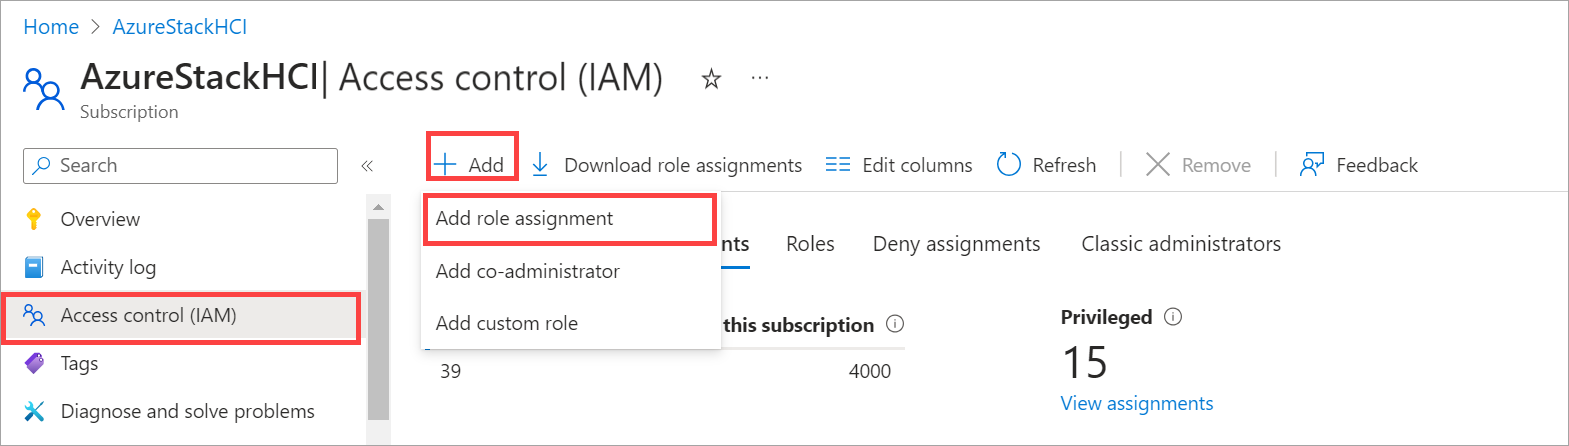1569x446 pixels.
Task: Click the header people icon beside the title
Action: point(43,89)
